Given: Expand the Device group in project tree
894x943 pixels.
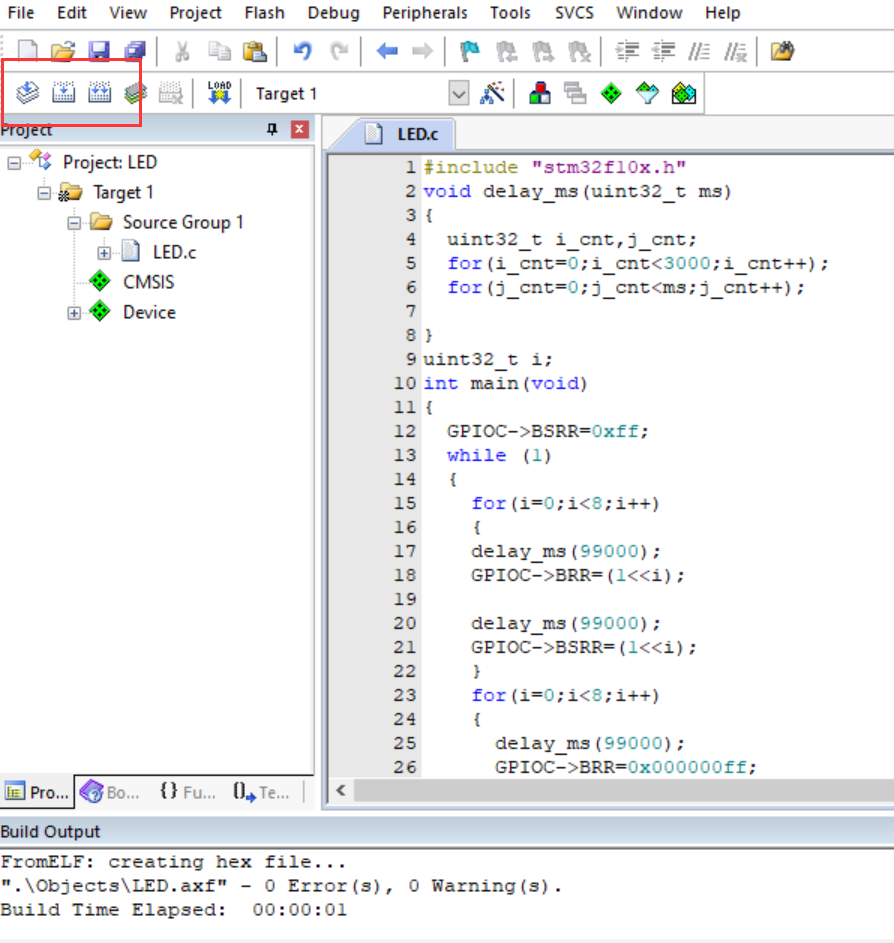Looking at the screenshot, I should coord(73,312).
